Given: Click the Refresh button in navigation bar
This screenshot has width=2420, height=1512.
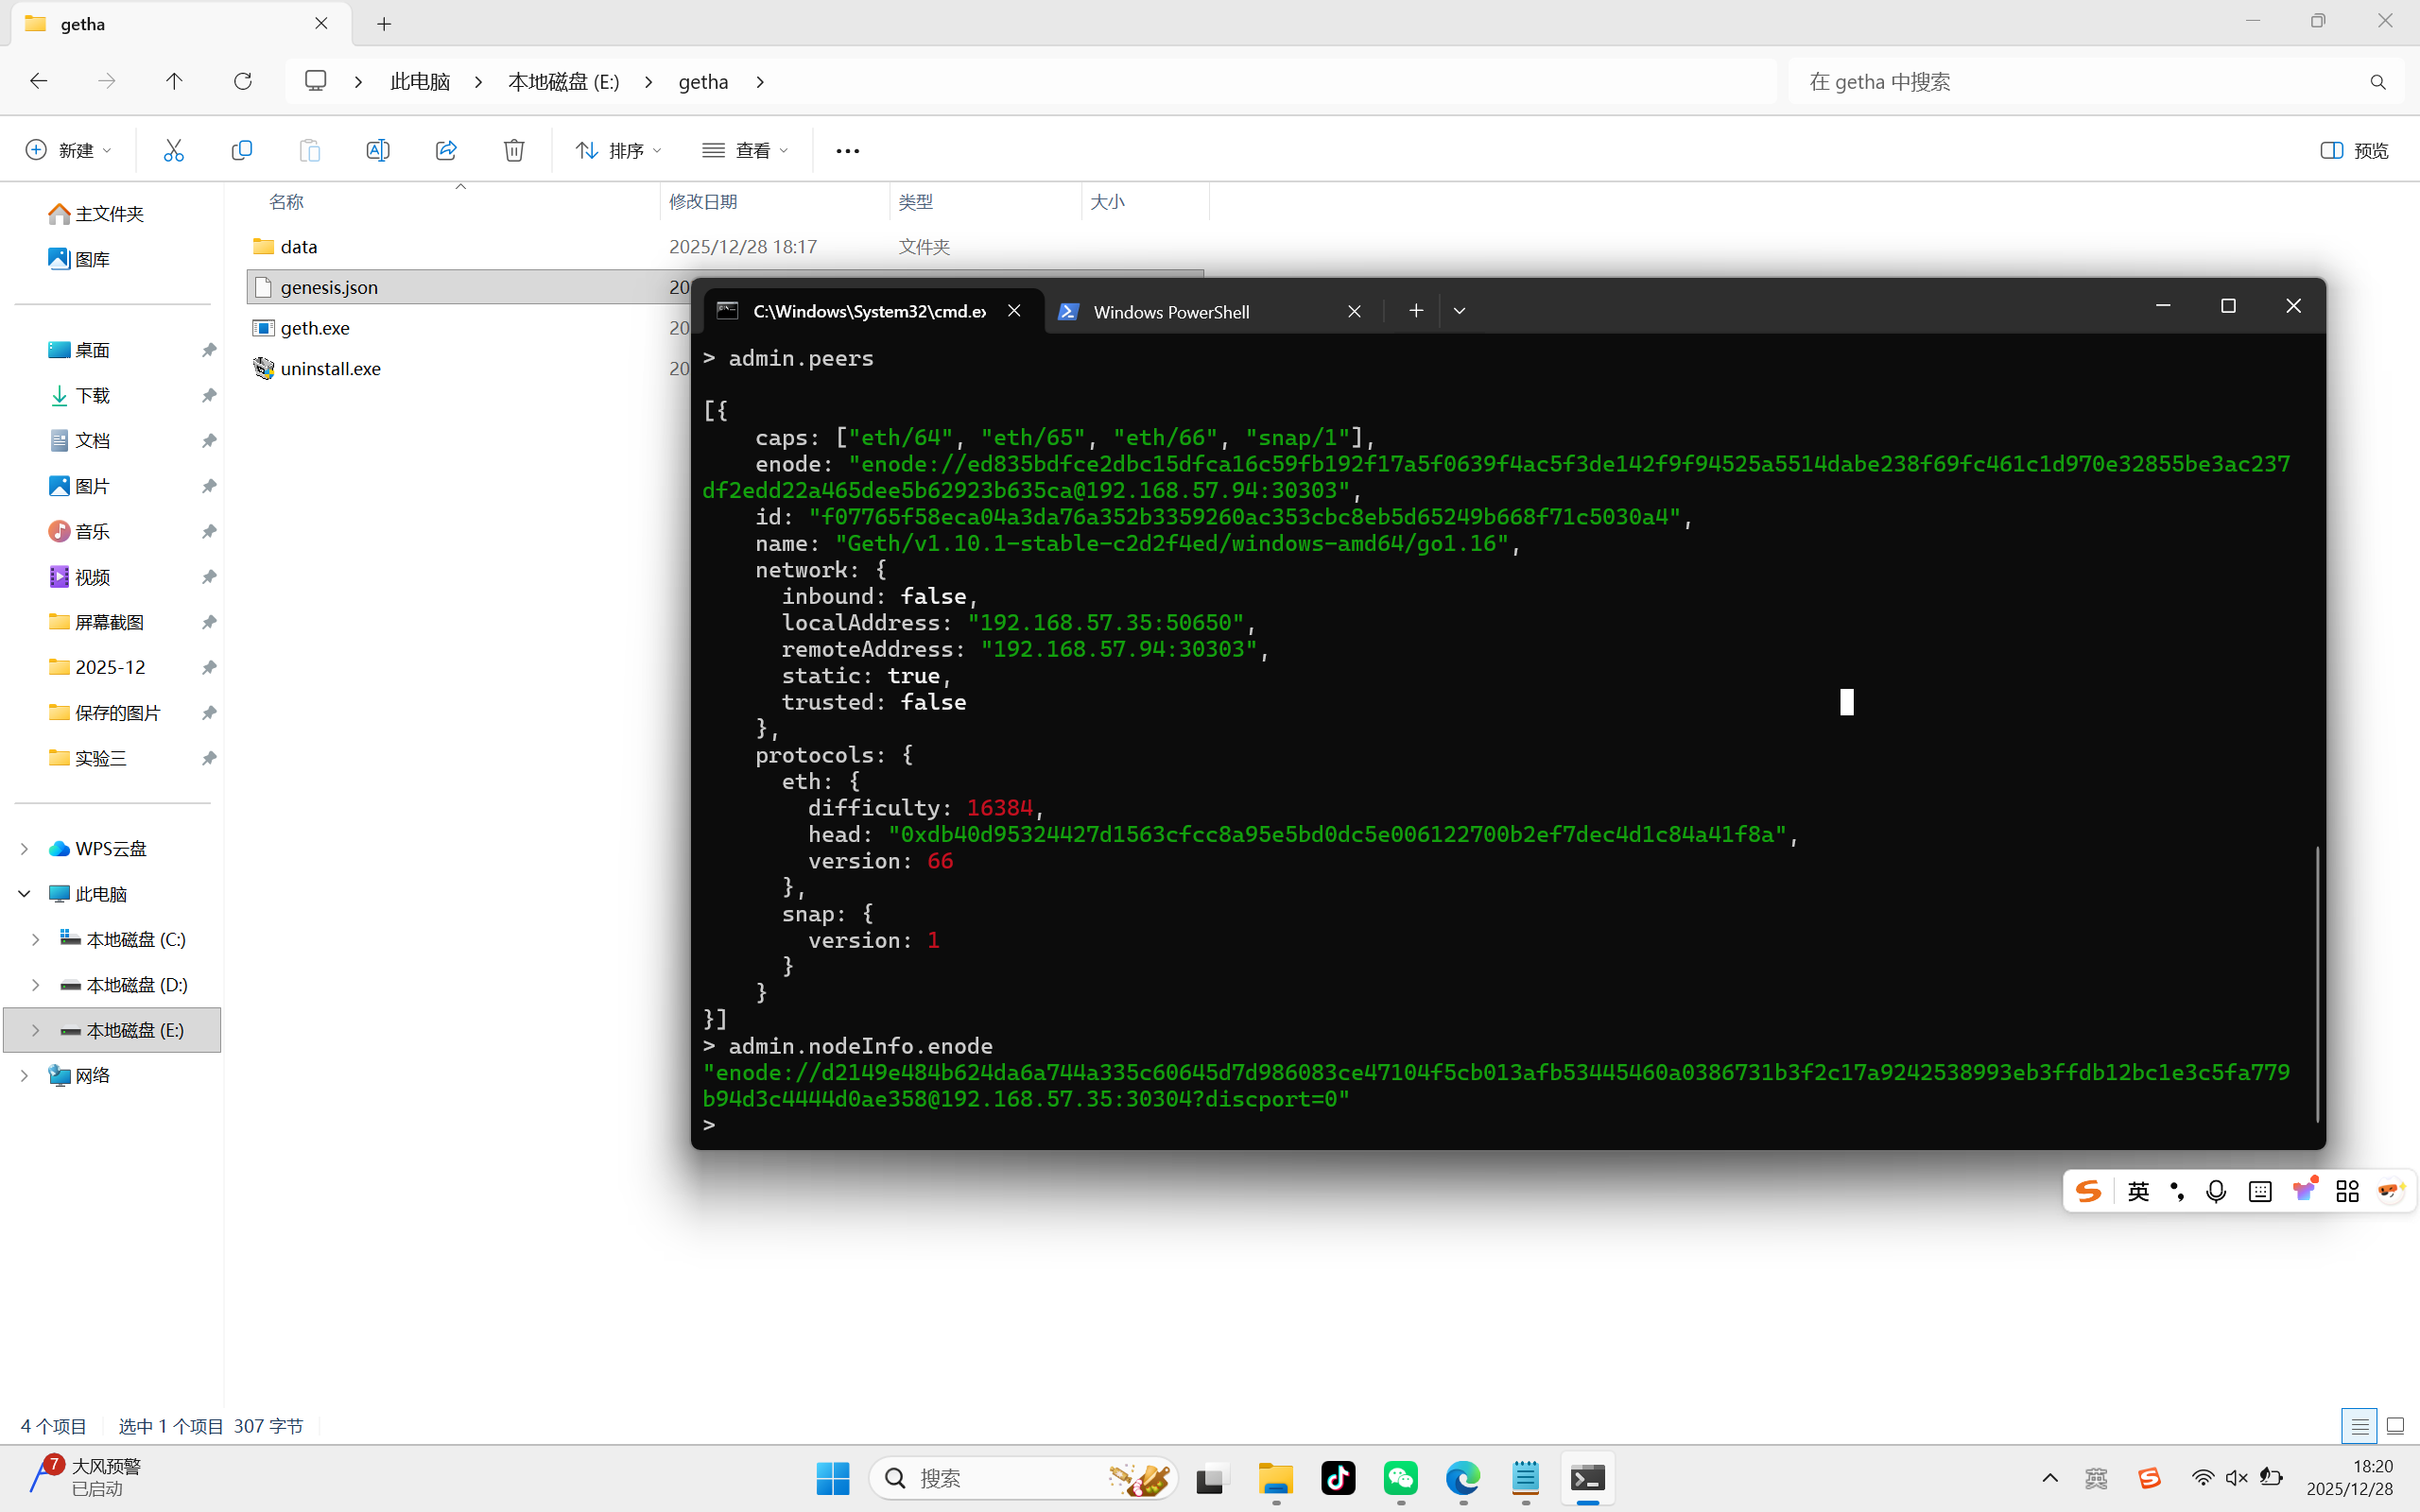Looking at the screenshot, I should (242, 81).
